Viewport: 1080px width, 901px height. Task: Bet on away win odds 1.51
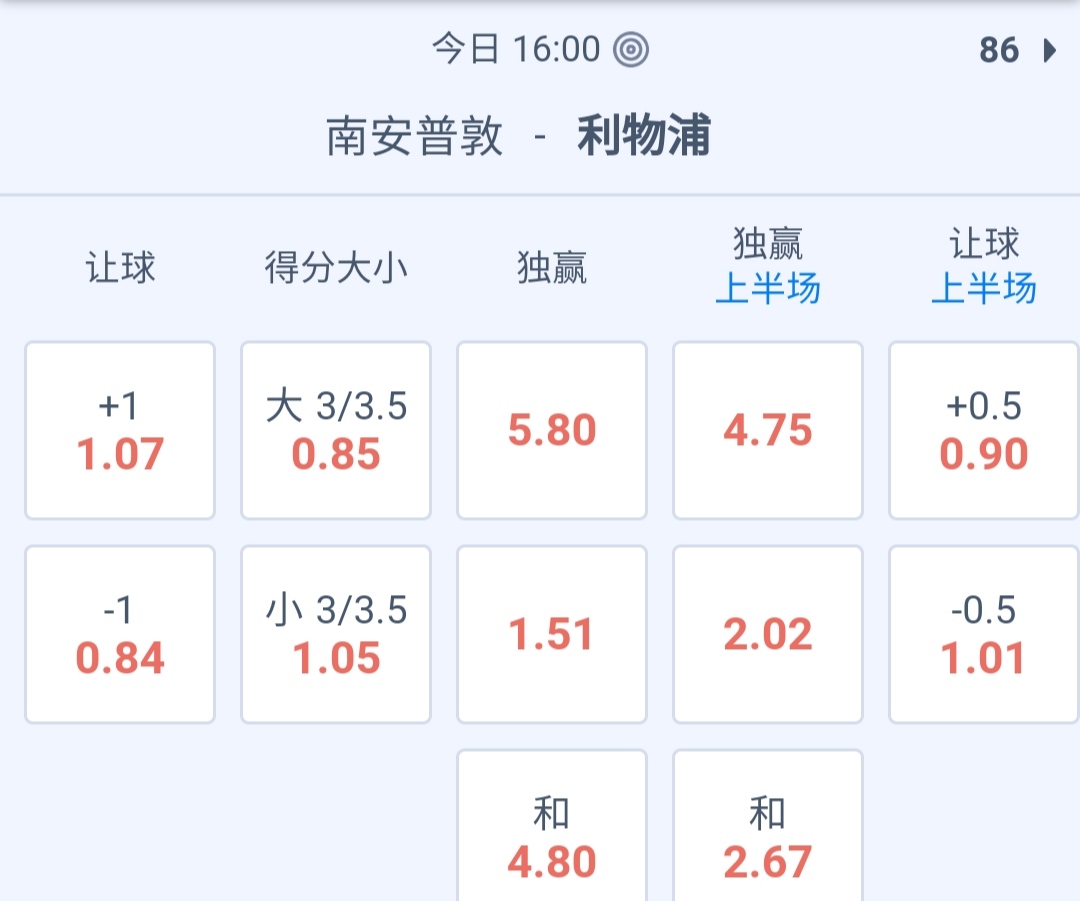pos(552,635)
